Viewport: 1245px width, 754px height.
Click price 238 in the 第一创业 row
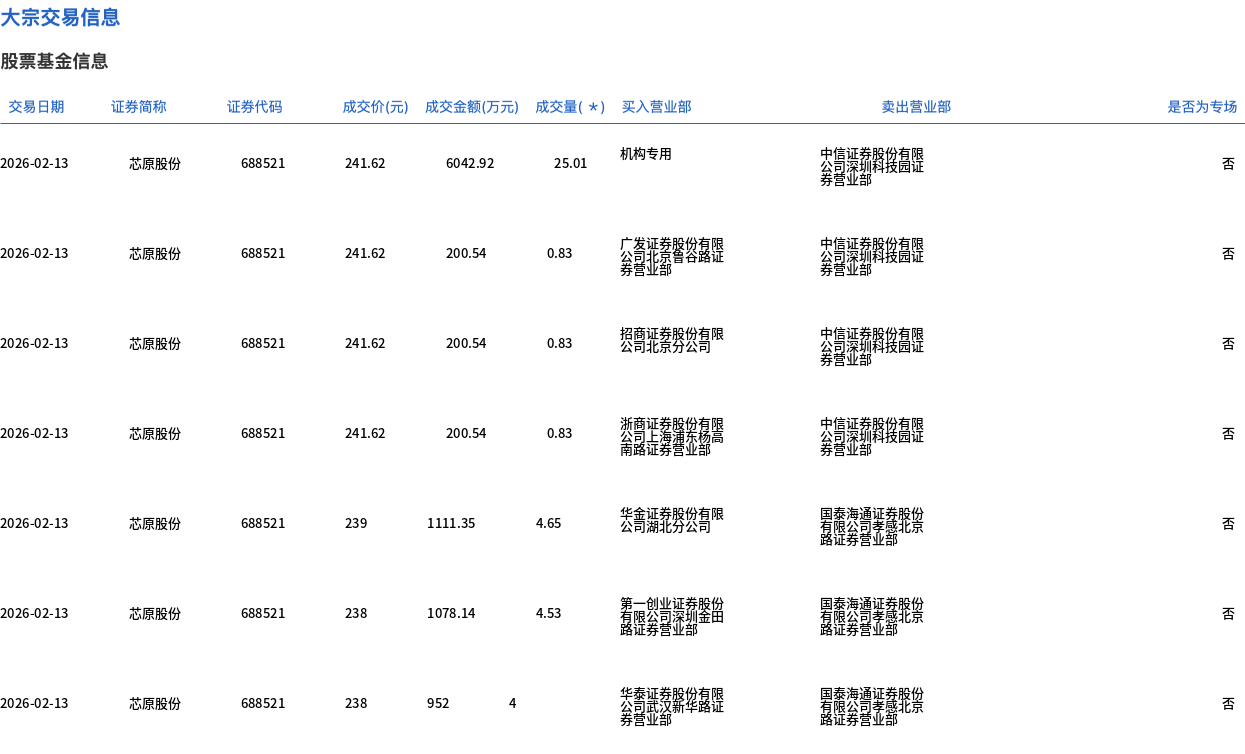(356, 613)
